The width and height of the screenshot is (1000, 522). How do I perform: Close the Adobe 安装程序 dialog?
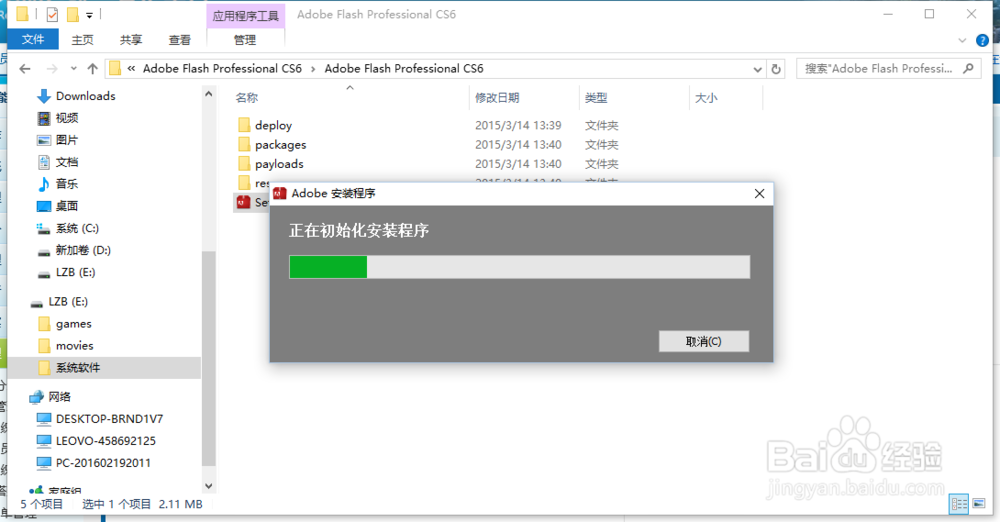pyautogui.click(x=759, y=193)
